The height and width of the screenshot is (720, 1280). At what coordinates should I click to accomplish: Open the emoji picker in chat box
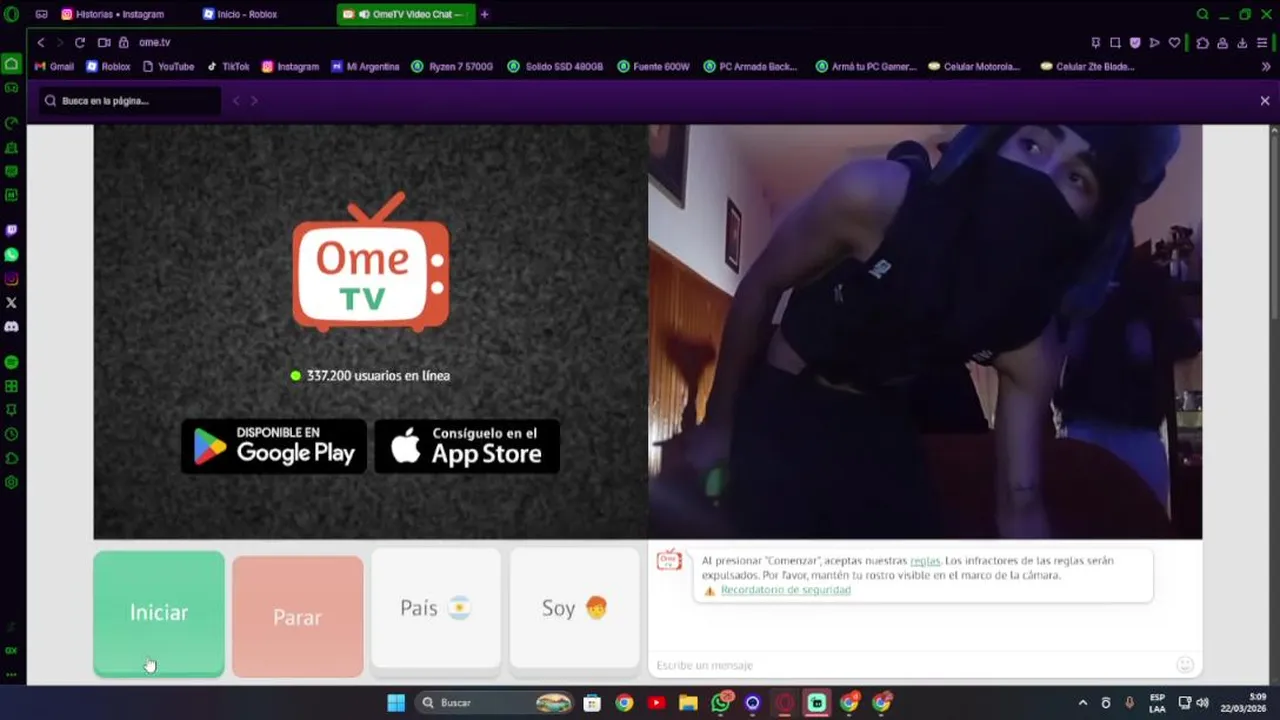click(1185, 665)
